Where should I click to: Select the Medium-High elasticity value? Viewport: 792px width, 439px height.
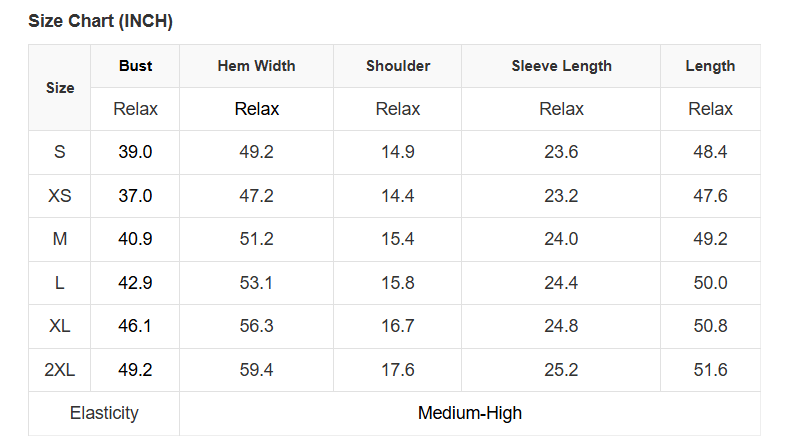pos(470,413)
